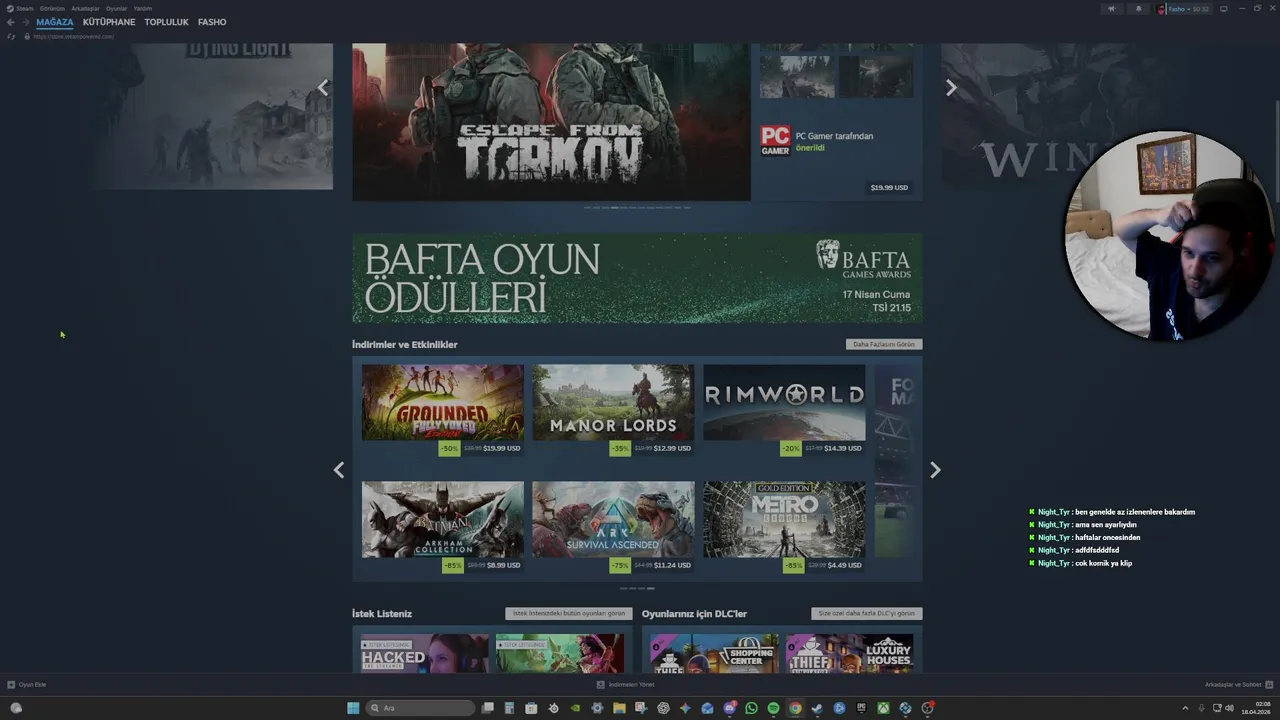Open the Yardım menu
This screenshot has width=1280, height=720.
pyautogui.click(x=143, y=8)
